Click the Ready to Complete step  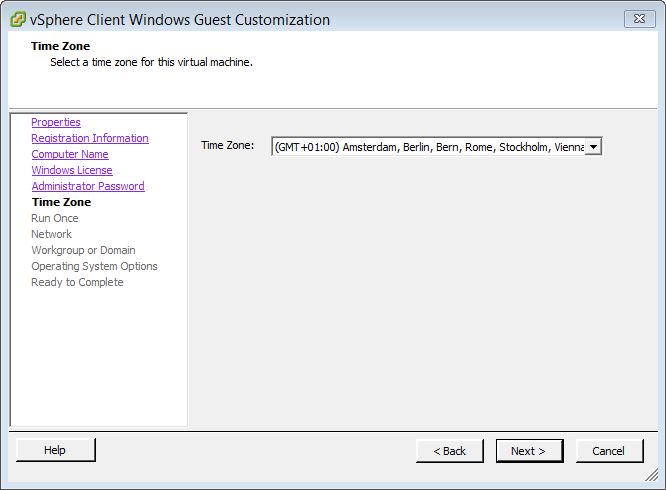77,282
